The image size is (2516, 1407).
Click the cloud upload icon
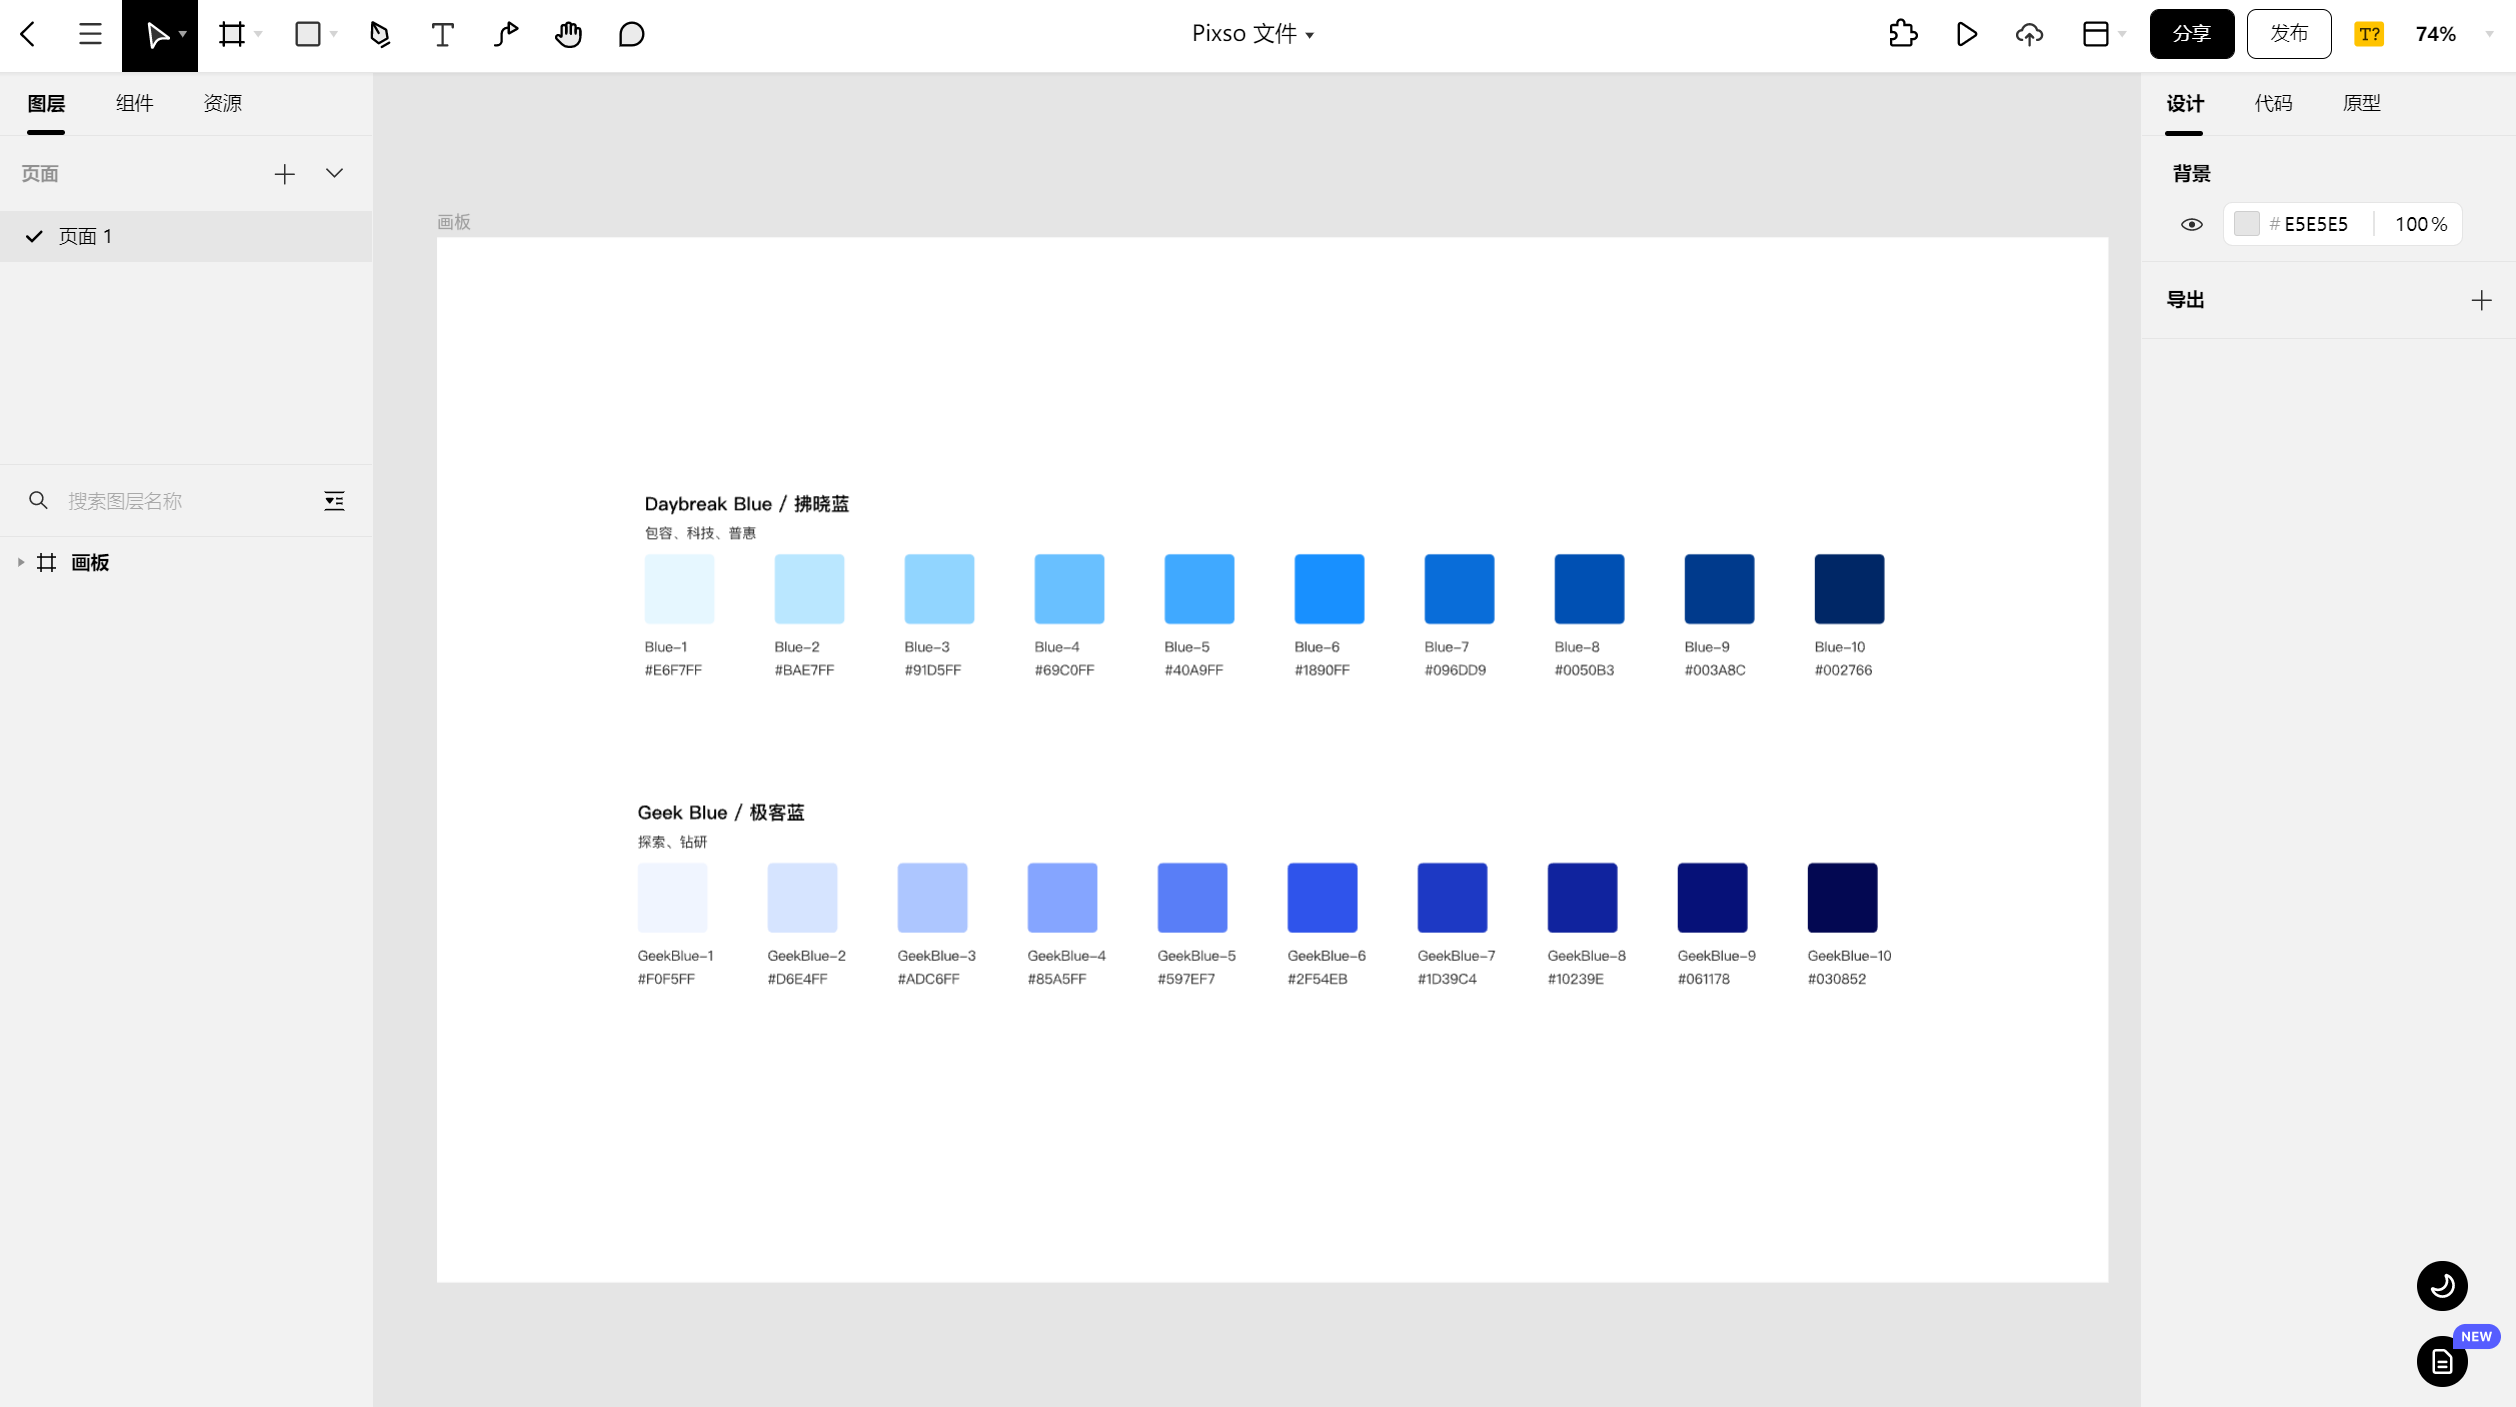coord(2029,34)
